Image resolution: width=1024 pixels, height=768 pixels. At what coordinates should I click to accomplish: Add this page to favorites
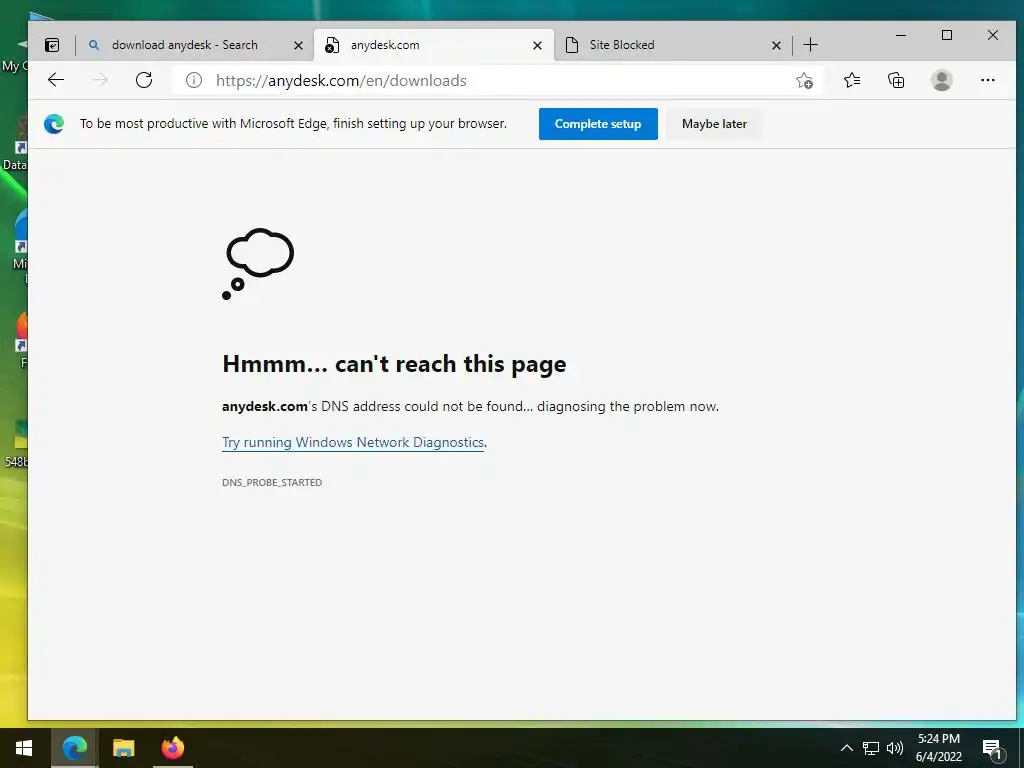(804, 80)
